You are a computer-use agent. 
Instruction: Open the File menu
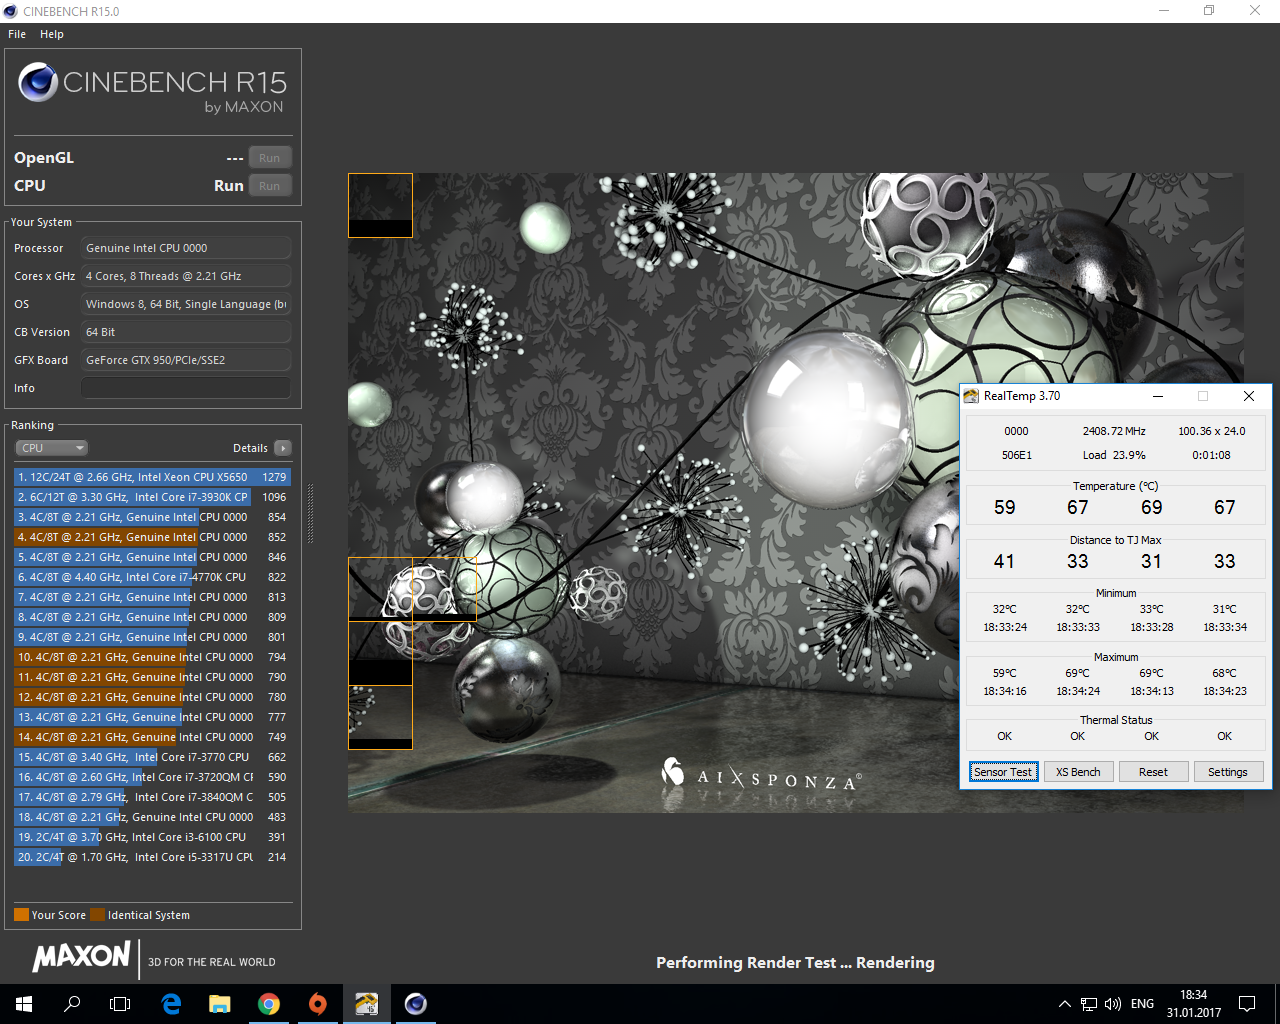[17, 34]
